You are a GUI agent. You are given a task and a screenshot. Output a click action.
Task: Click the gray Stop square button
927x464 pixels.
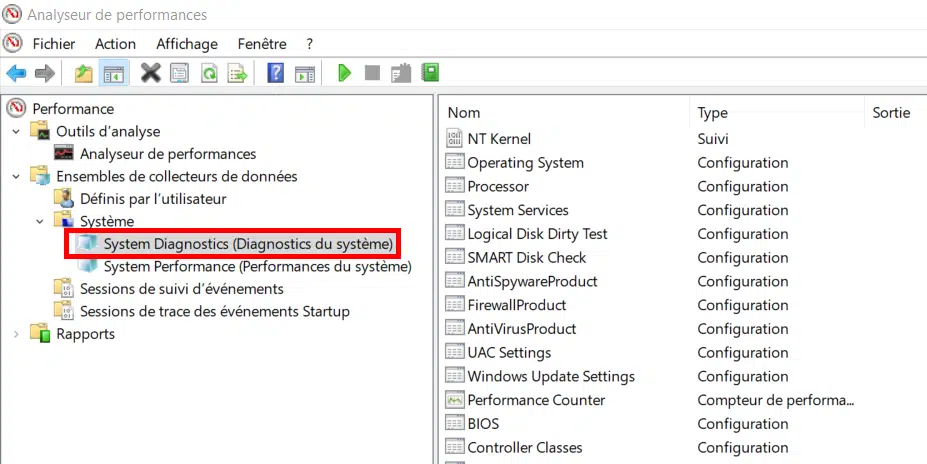point(372,73)
